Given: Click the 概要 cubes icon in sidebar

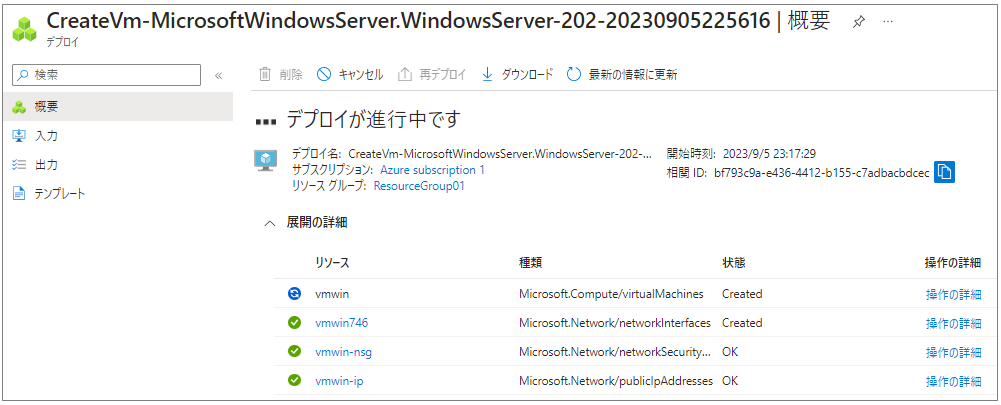Looking at the screenshot, I should 19,107.
